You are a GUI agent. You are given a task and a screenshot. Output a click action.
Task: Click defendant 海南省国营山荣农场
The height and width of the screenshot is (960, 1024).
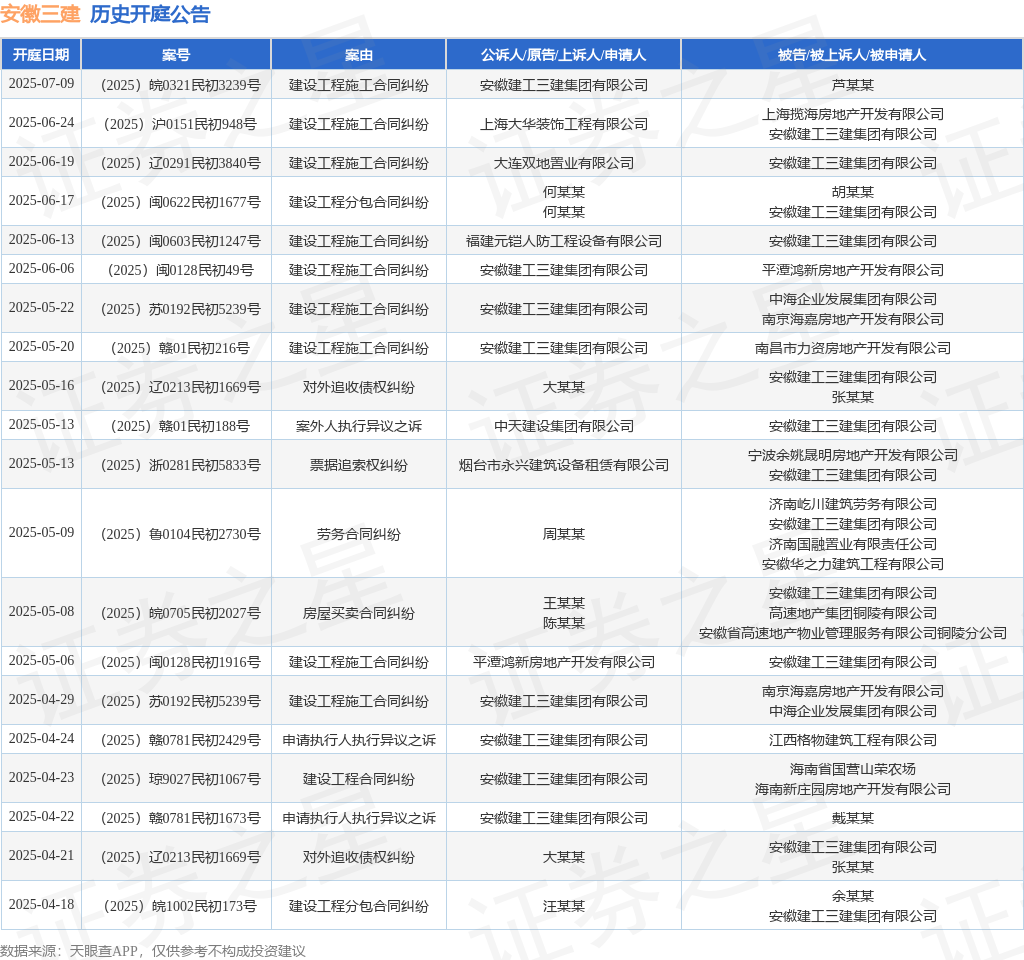pyautogui.click(x=852, y=769)
